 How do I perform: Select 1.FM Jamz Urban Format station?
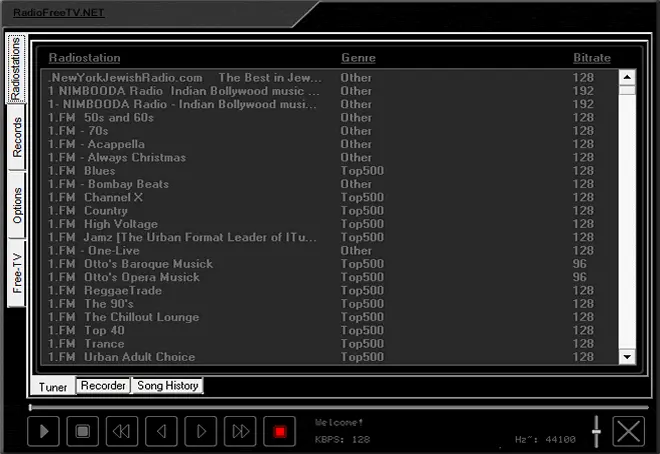point(330,237)
